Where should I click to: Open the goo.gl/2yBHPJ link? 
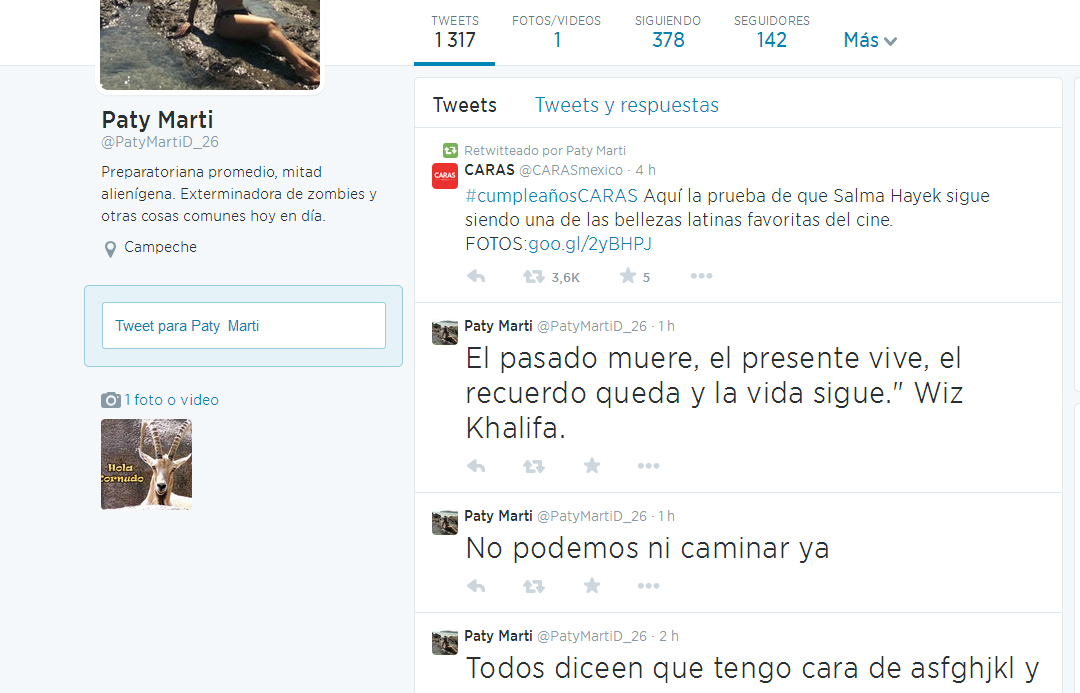[590, 244]
